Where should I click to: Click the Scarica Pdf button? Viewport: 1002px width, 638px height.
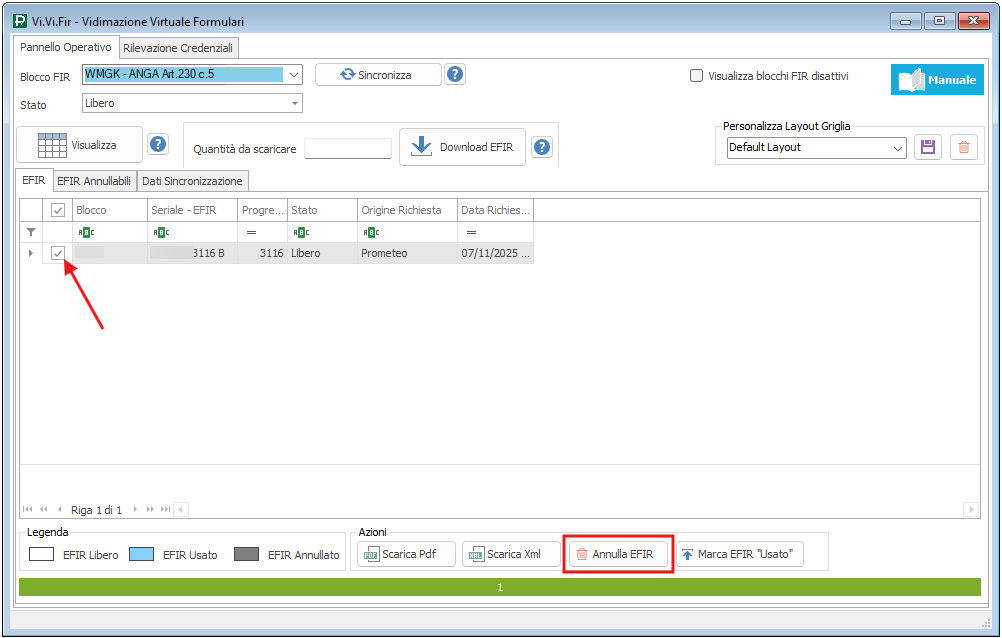[x=406, y=554]
